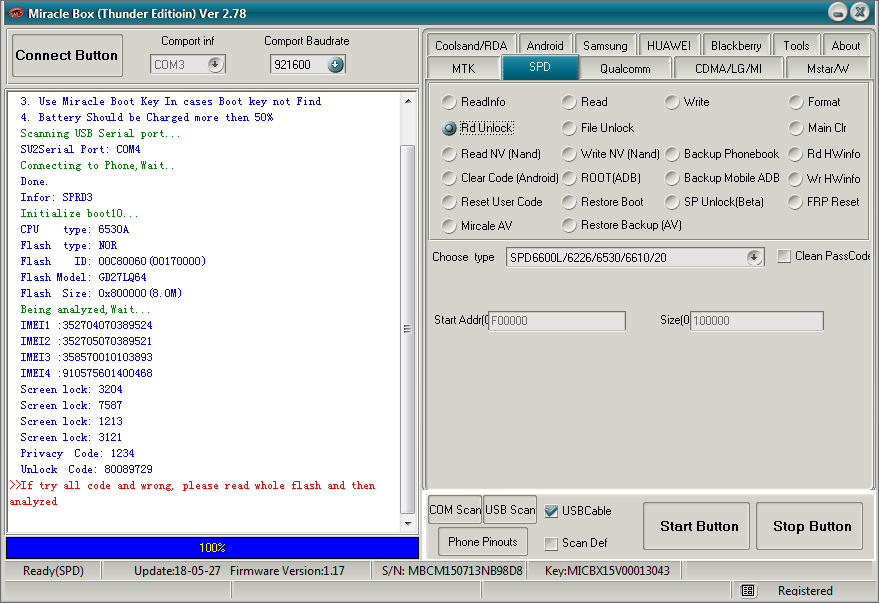The height and width of the screenshot is (603, 879).
Task: Click the log panel scrollbar thumb
Action: (408, 329)
